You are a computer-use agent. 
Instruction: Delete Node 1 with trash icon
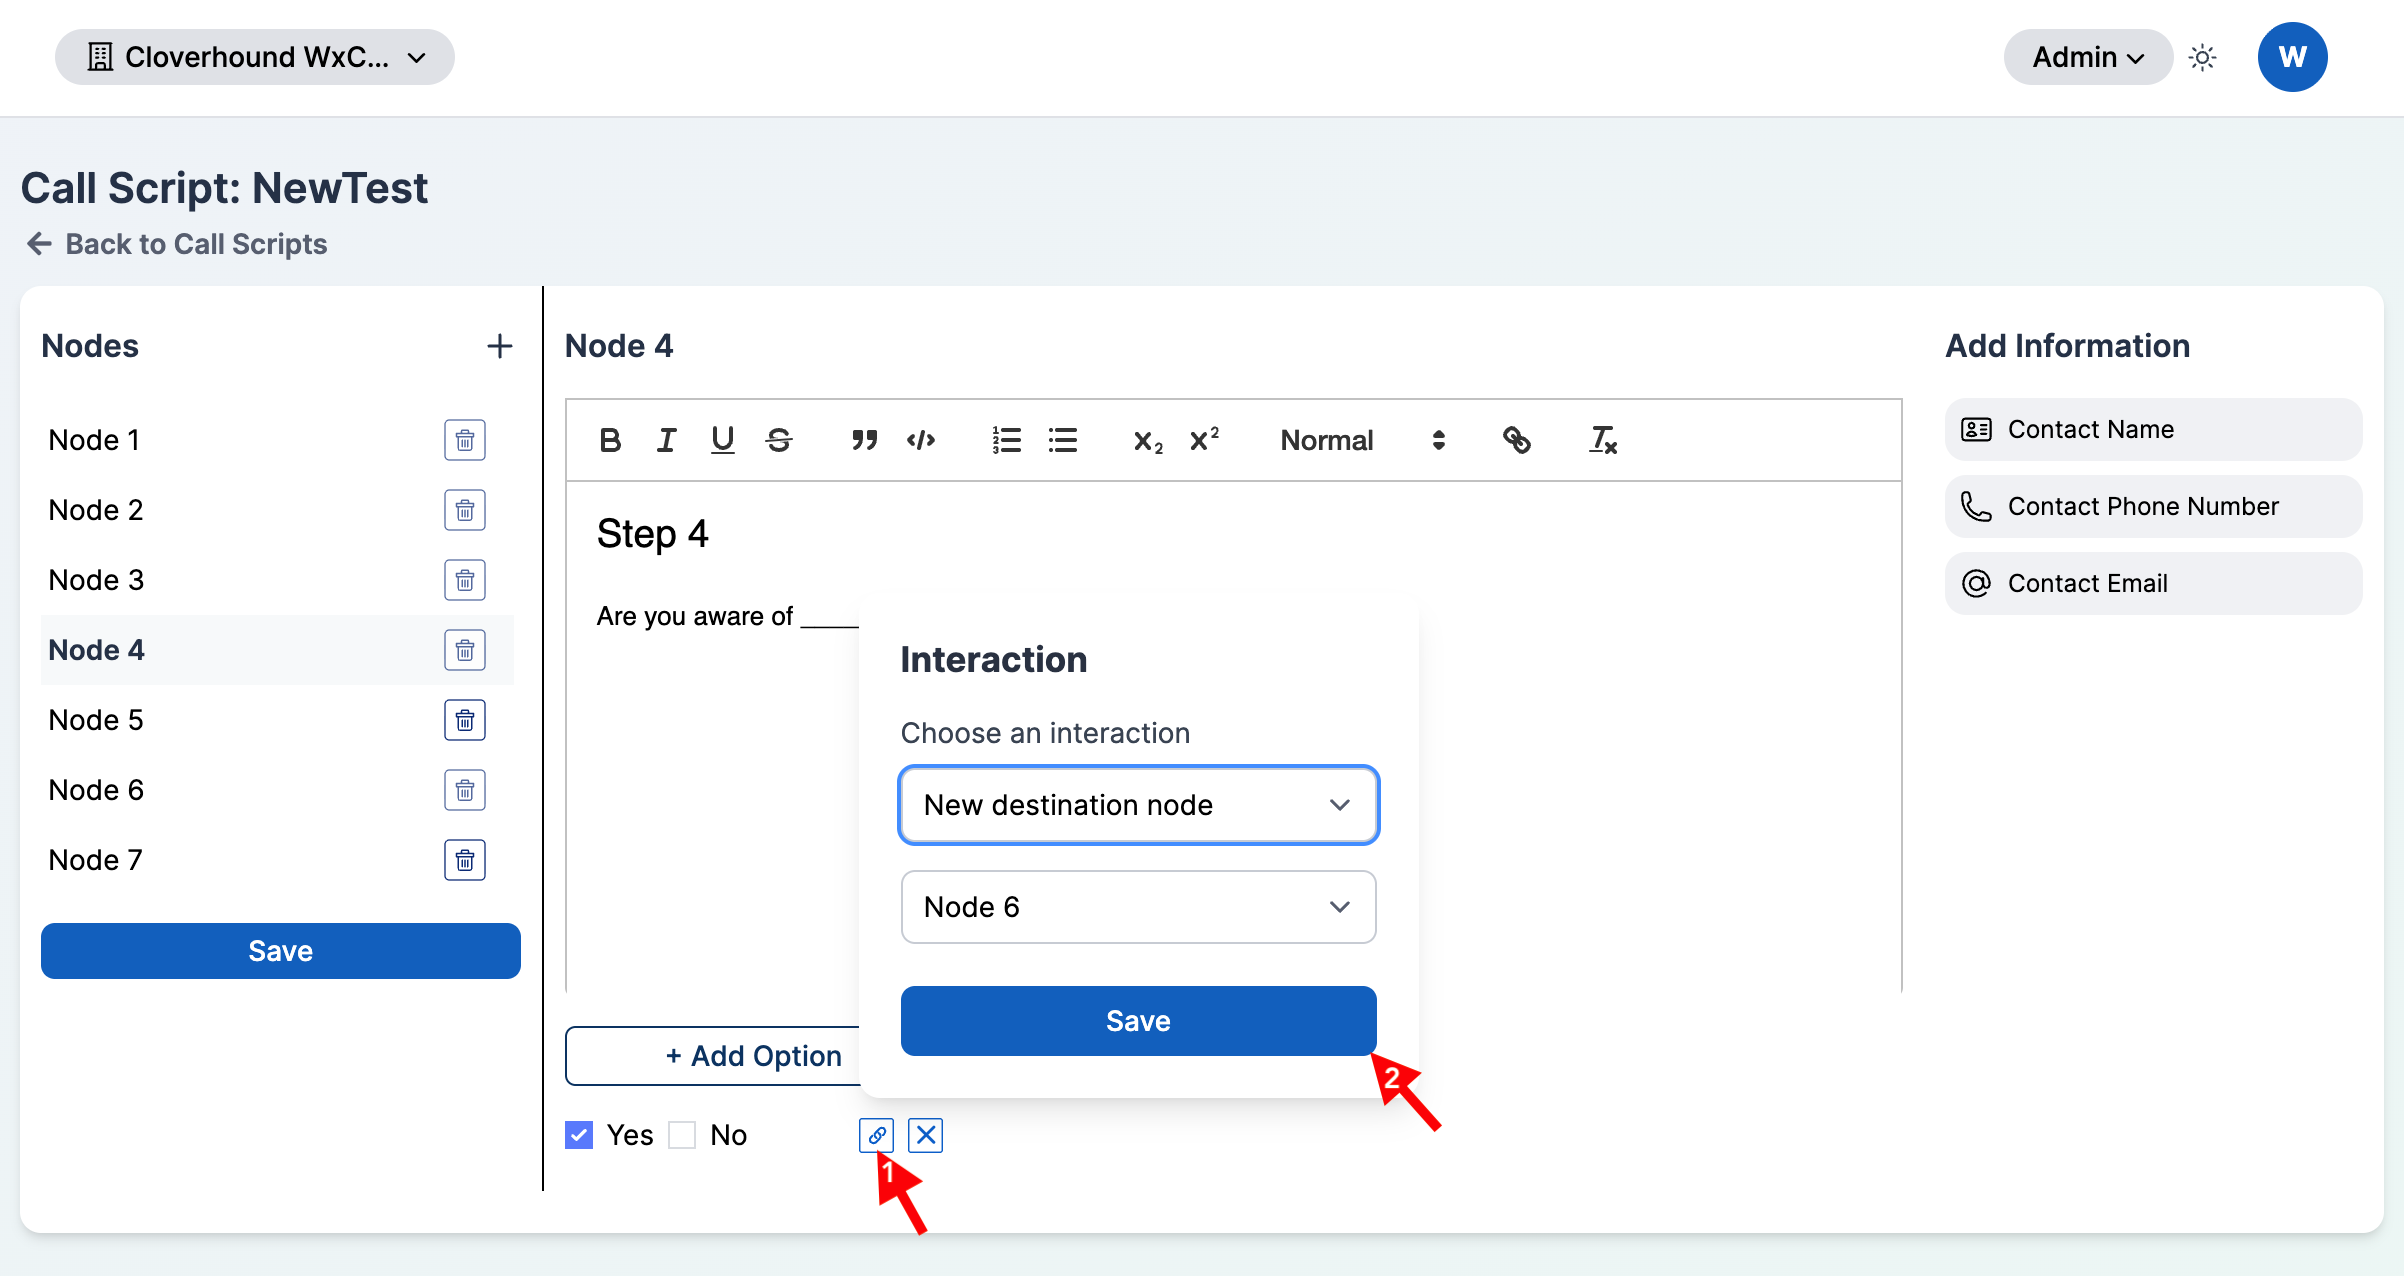(465, 440)
